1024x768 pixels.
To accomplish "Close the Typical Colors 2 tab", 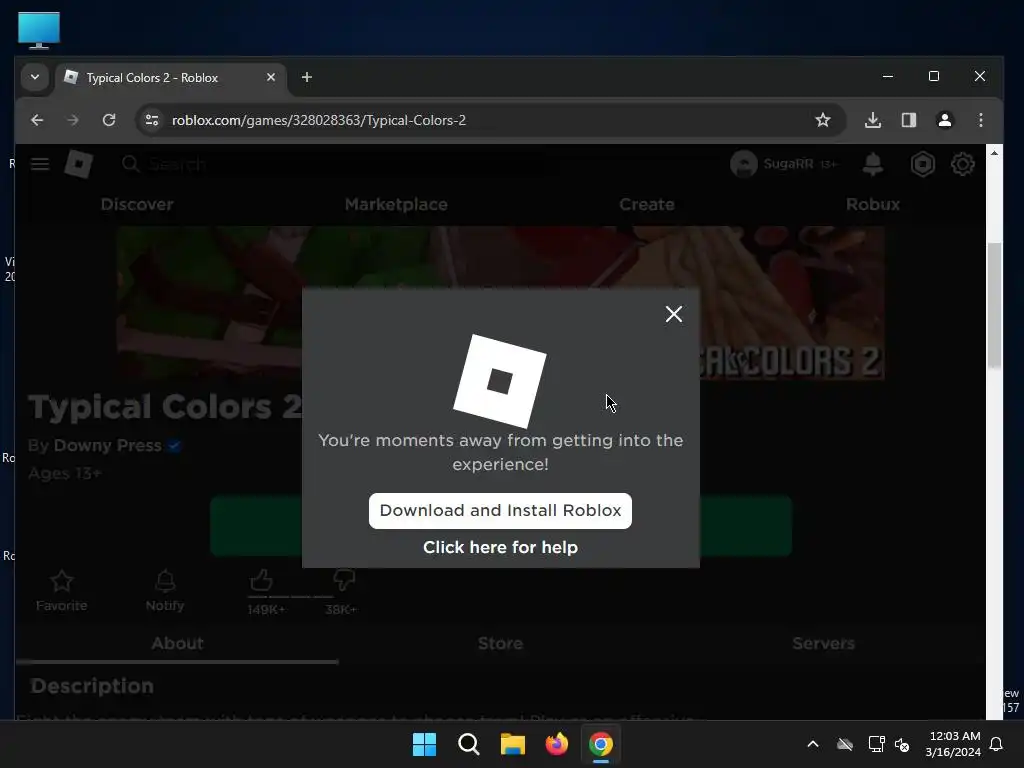I will [270, 77].
